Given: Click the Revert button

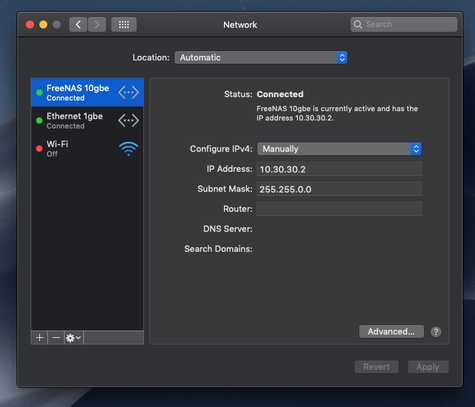Looking at the screenshot, I should (x=376, y=367).
